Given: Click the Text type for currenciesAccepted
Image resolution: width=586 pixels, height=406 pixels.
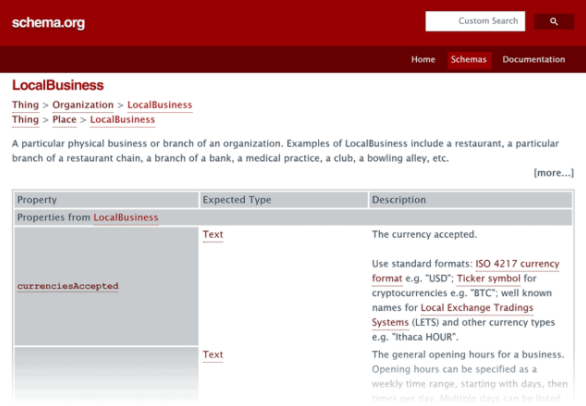Looking at the screenshot, I should (x=213, y=235).
